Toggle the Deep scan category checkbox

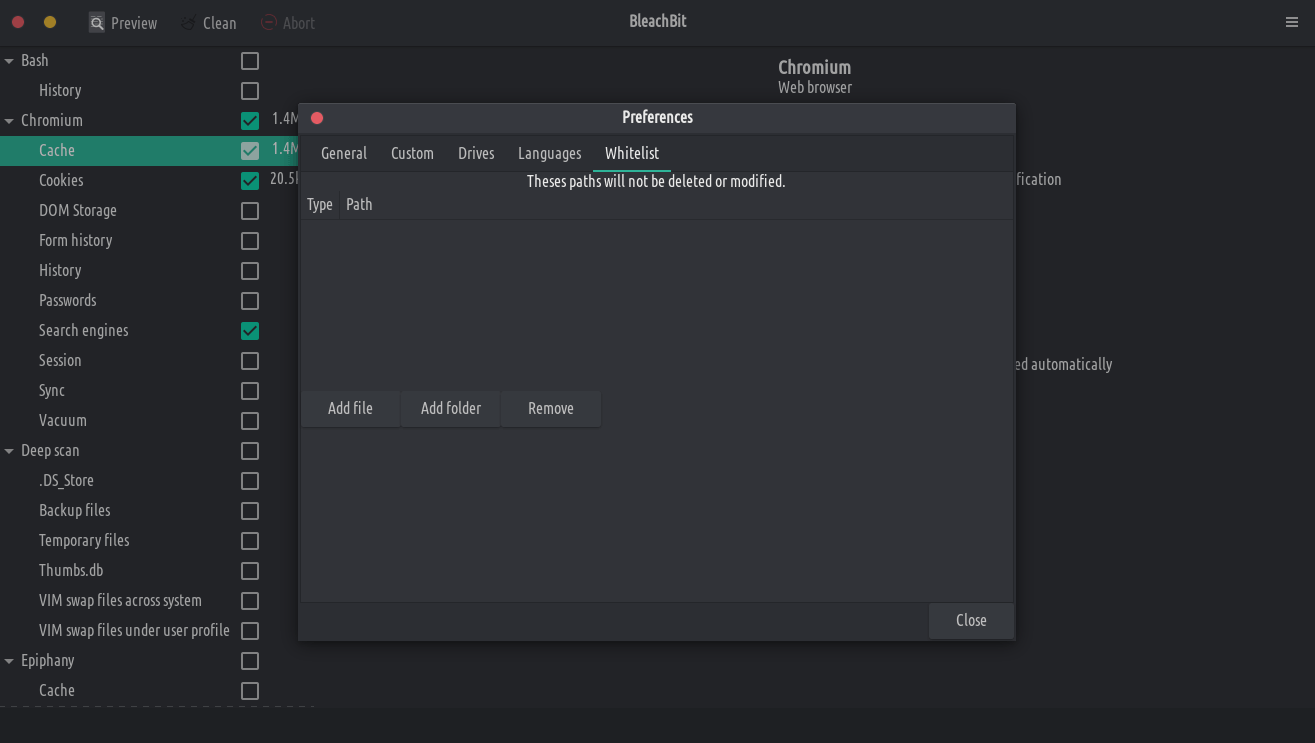coord(250,451)
